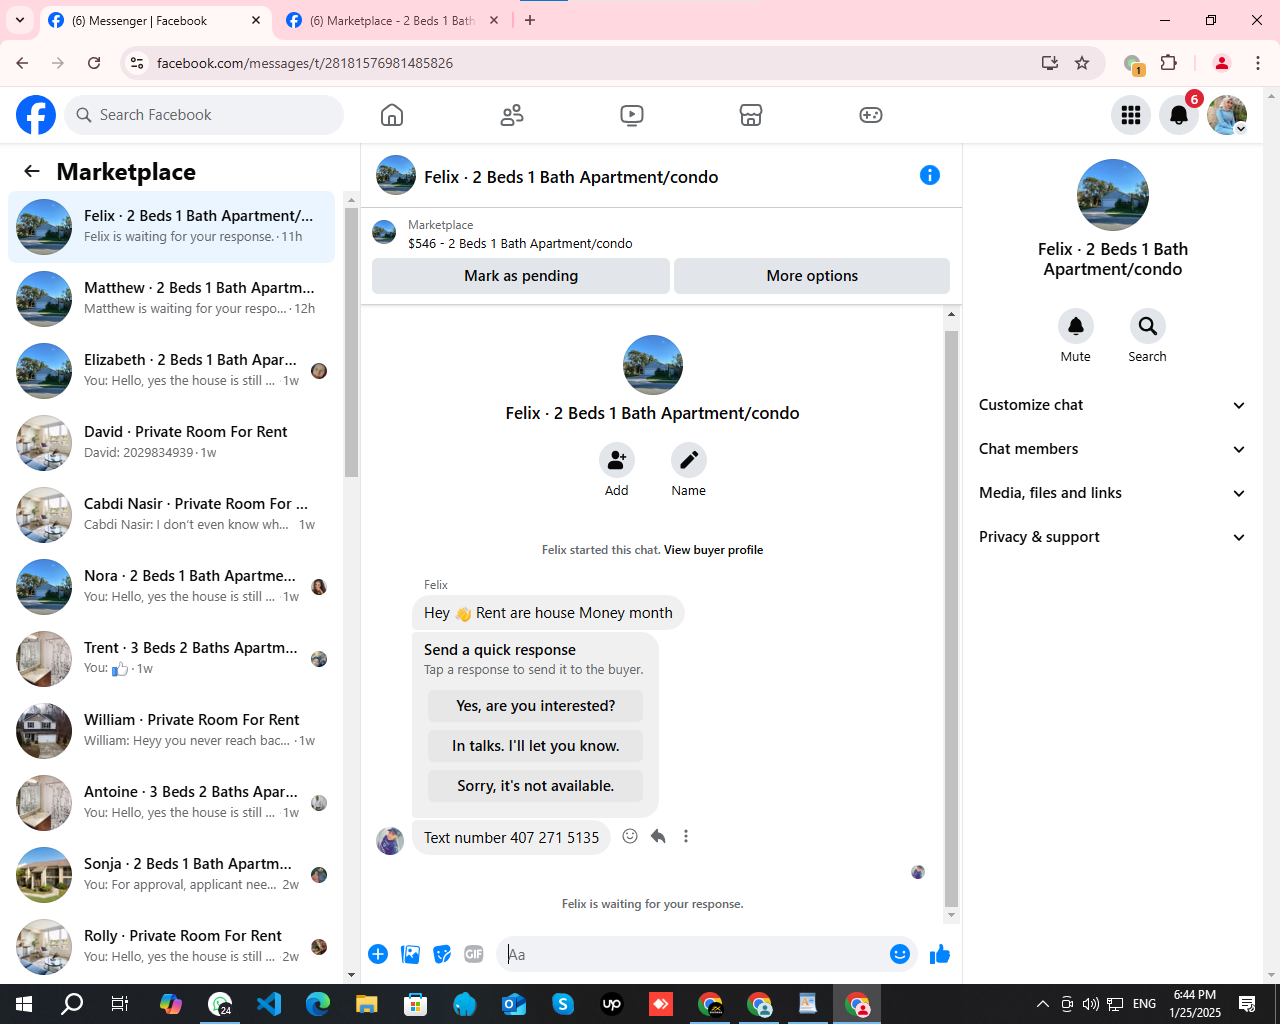
Task: Open the Gaming controller icon
Action: (871, 115)
